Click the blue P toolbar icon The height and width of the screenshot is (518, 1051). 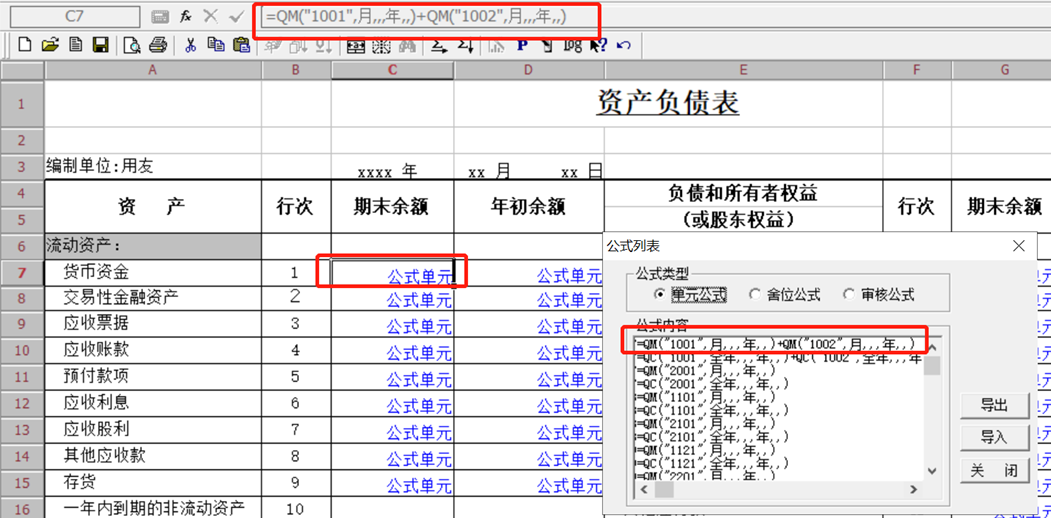point(522,46)
